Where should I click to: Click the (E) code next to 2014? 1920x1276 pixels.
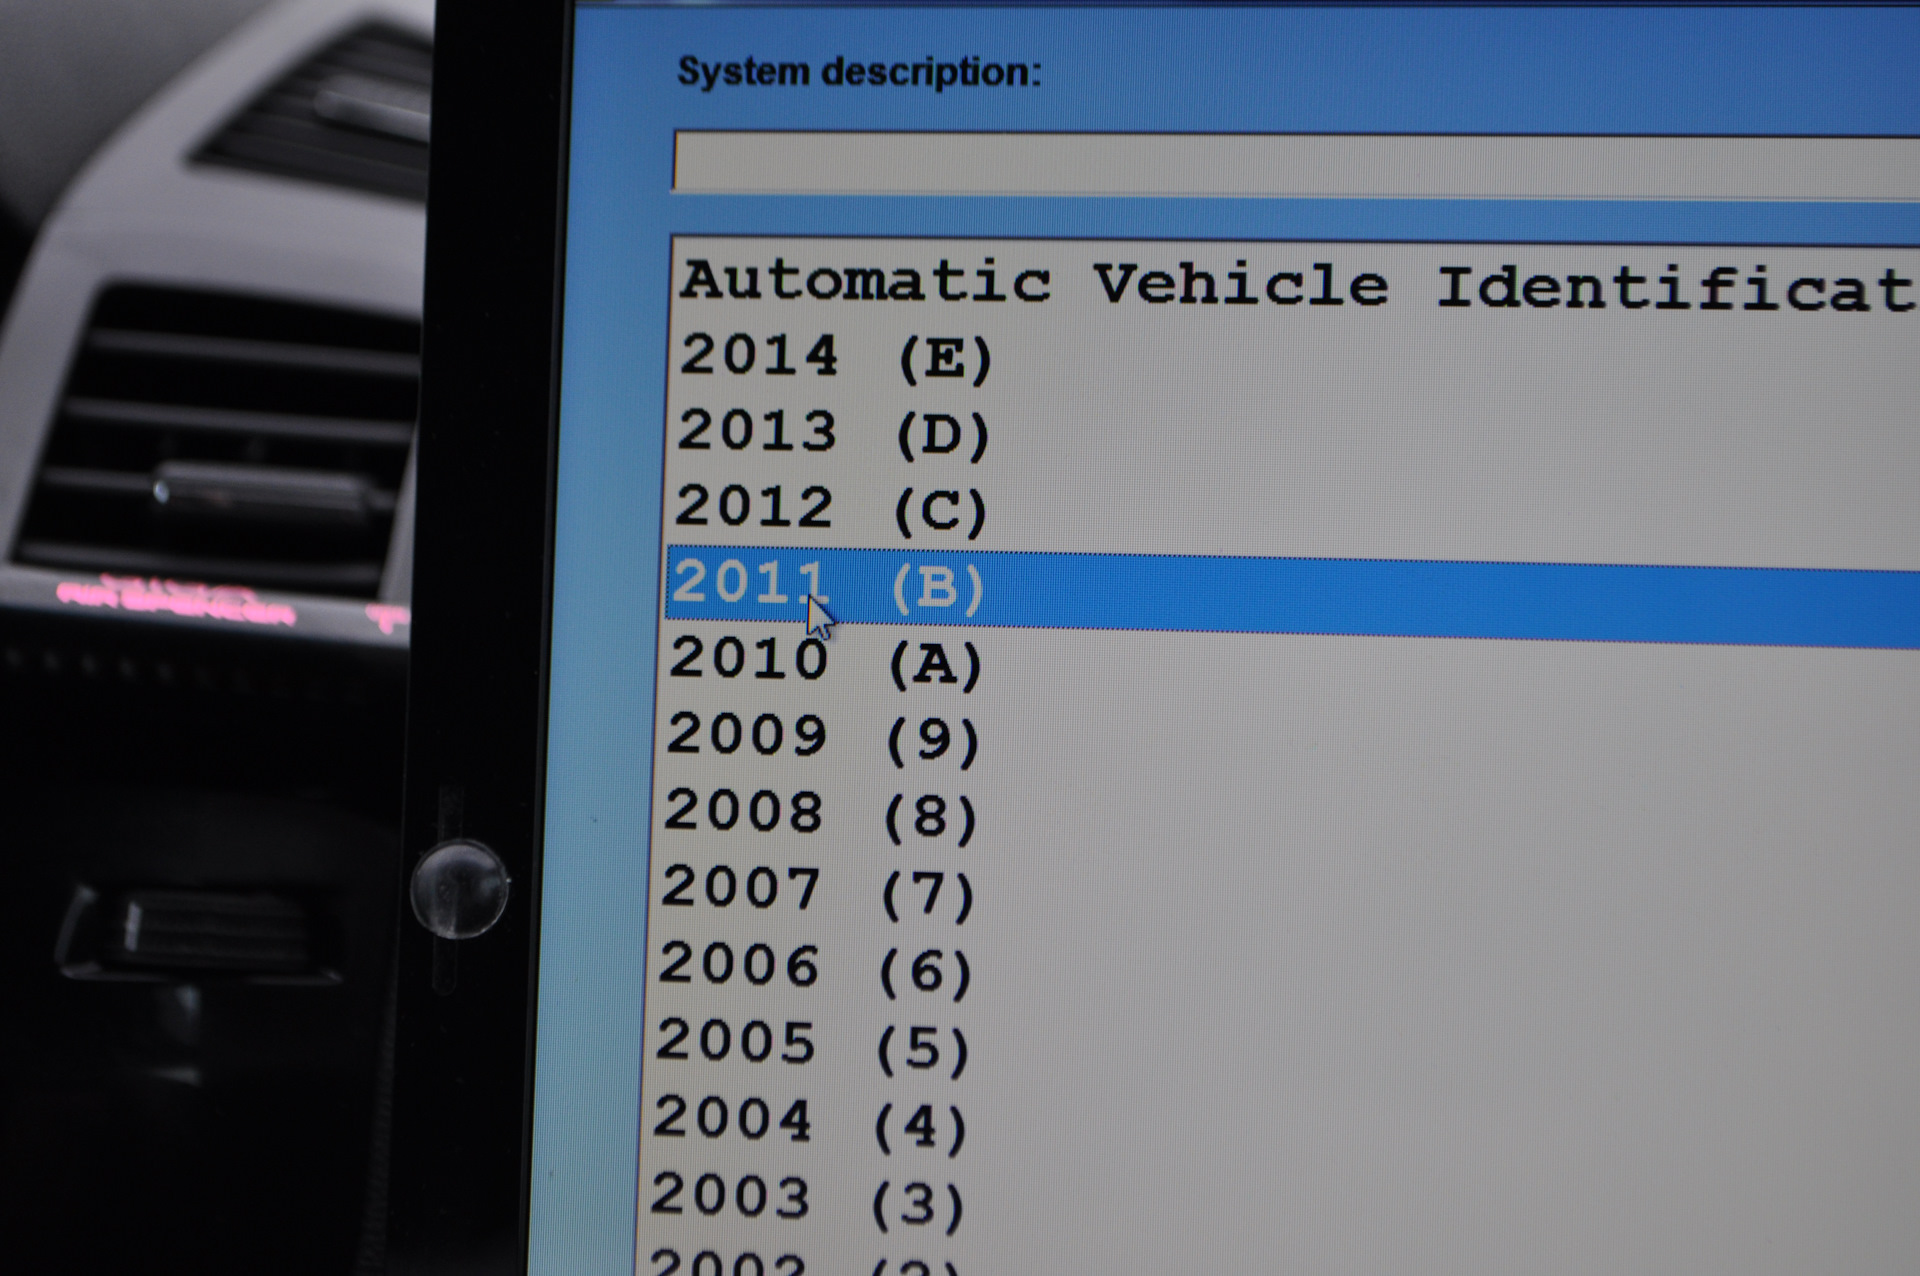pos(945,359)
